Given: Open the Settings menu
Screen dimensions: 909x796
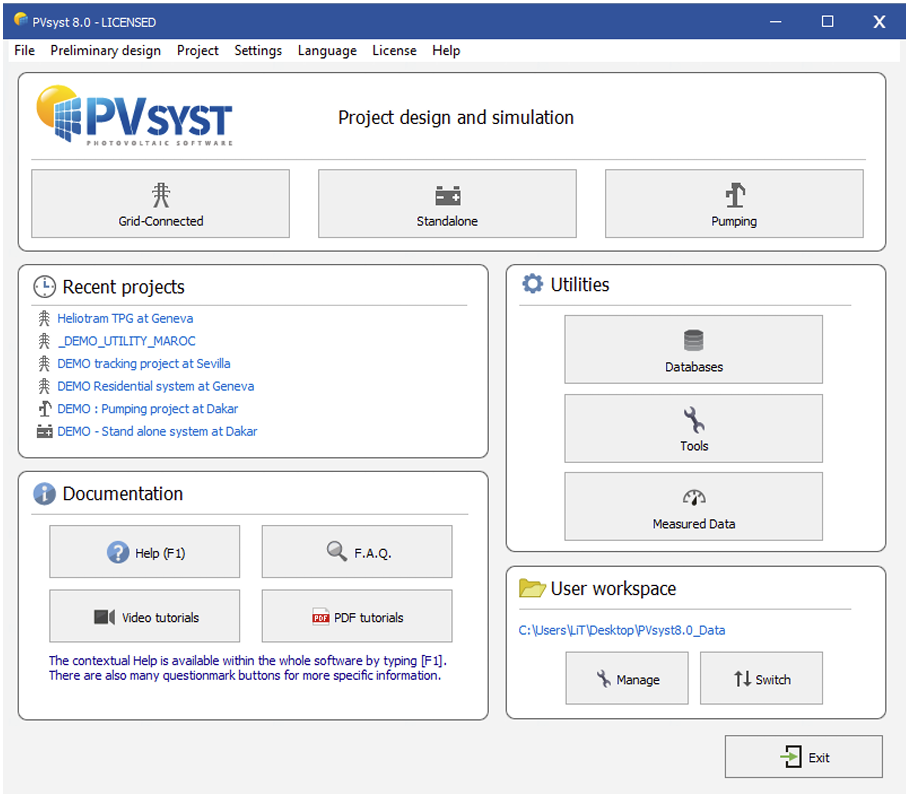Looking at the screenshot, I should coord(258,50).
